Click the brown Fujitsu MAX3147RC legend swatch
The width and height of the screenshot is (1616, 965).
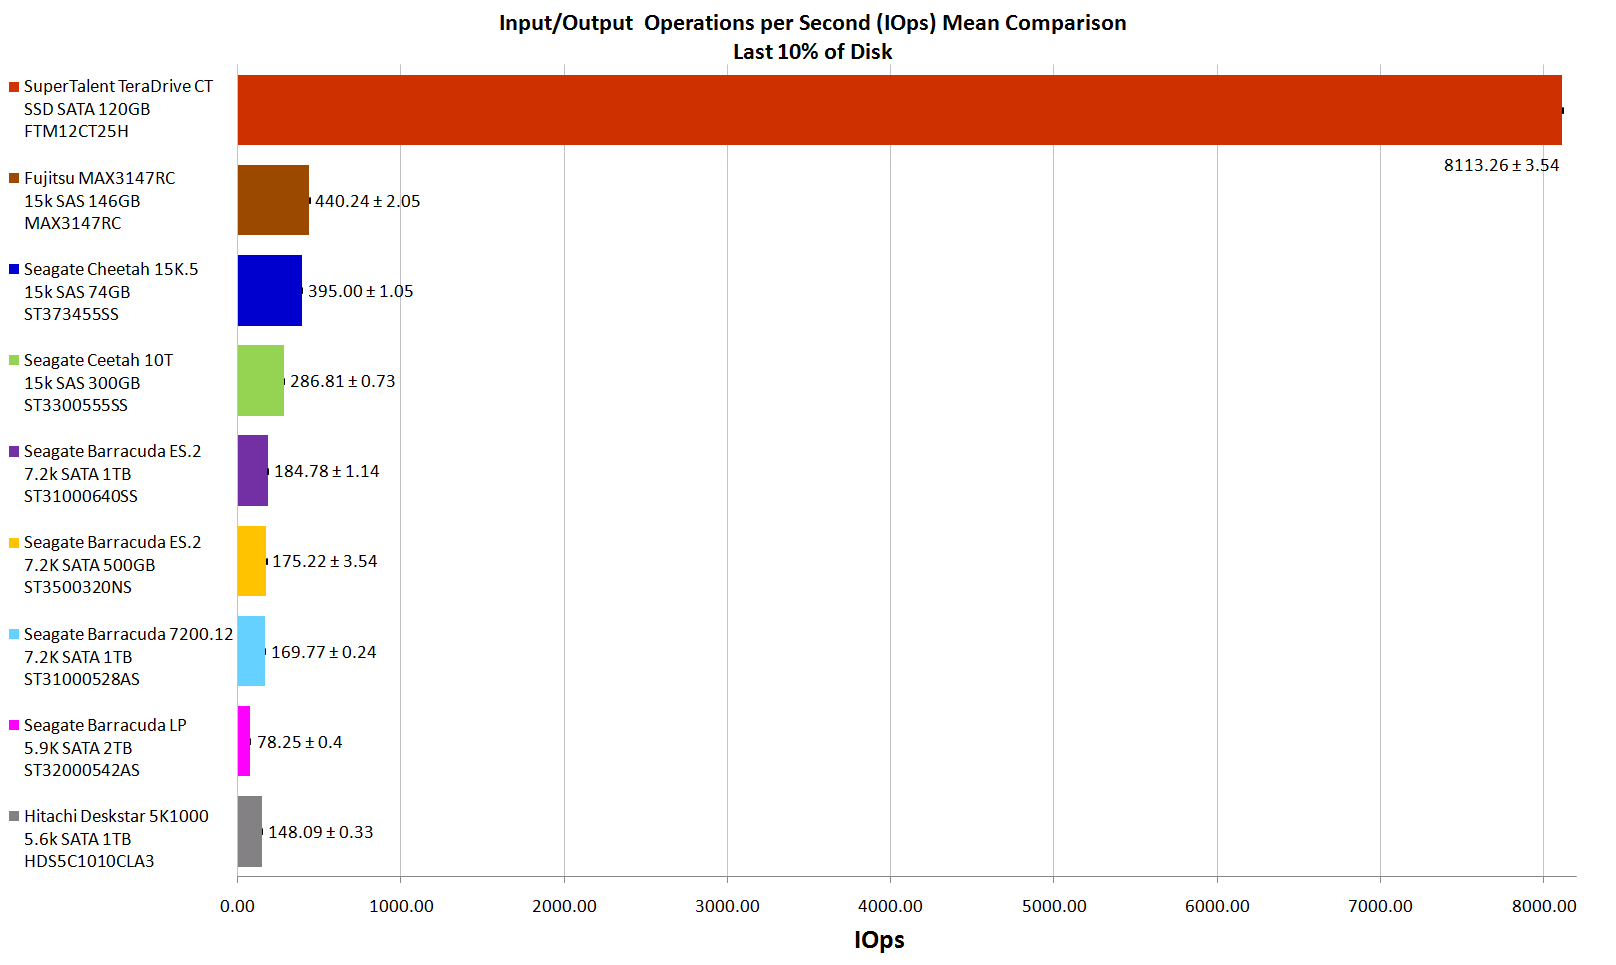point(14,178)
